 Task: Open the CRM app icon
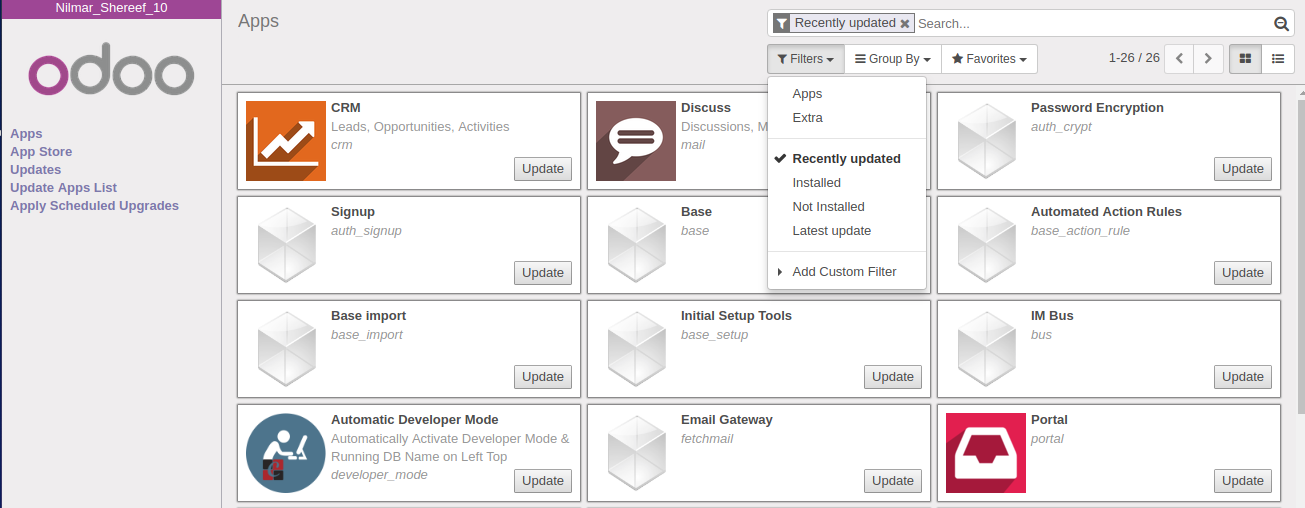(x=285, y=141)
